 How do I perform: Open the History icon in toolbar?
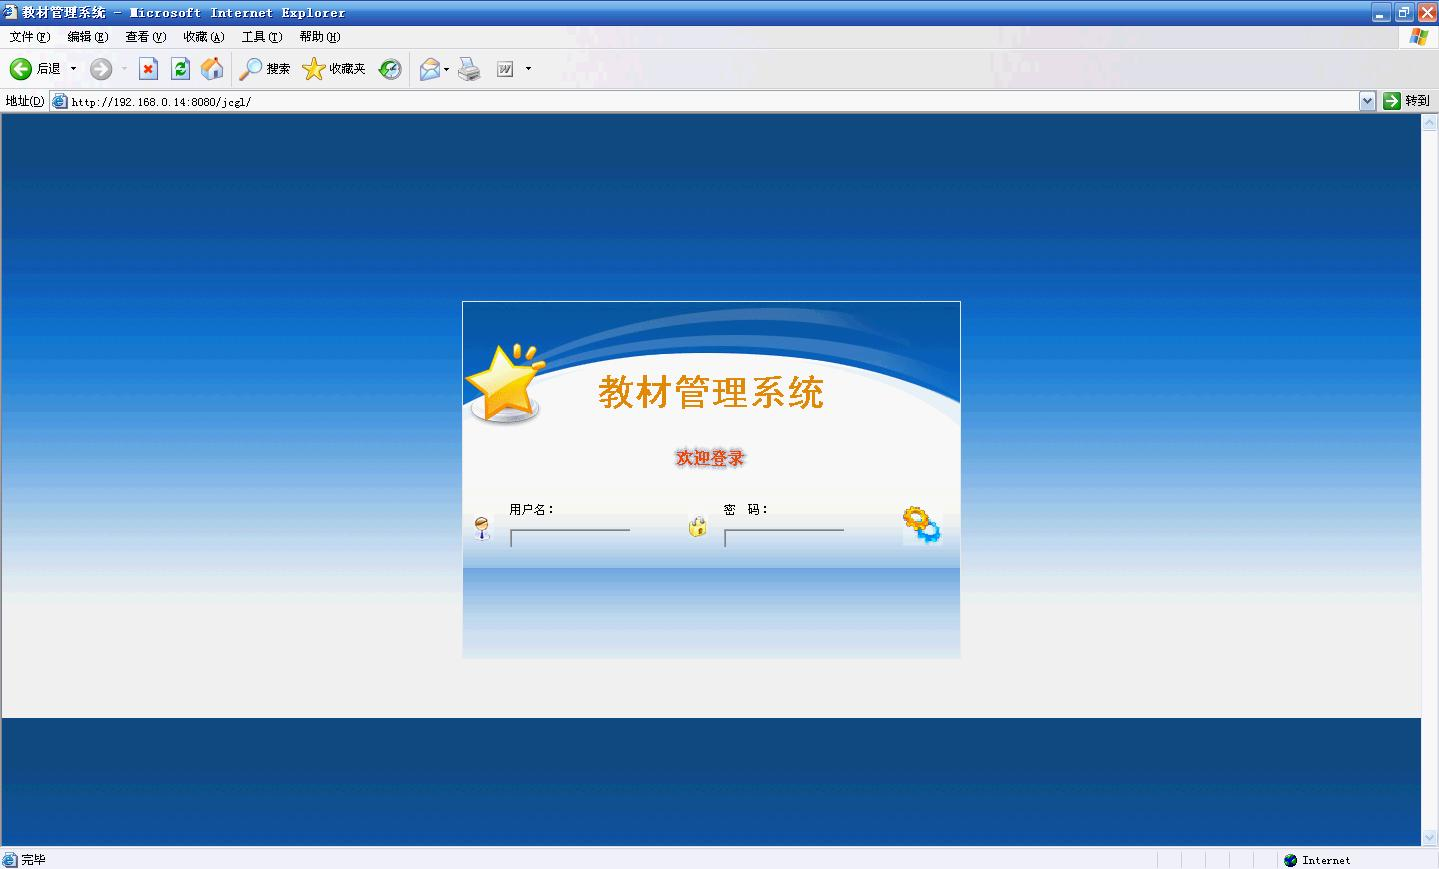(390, 69)
